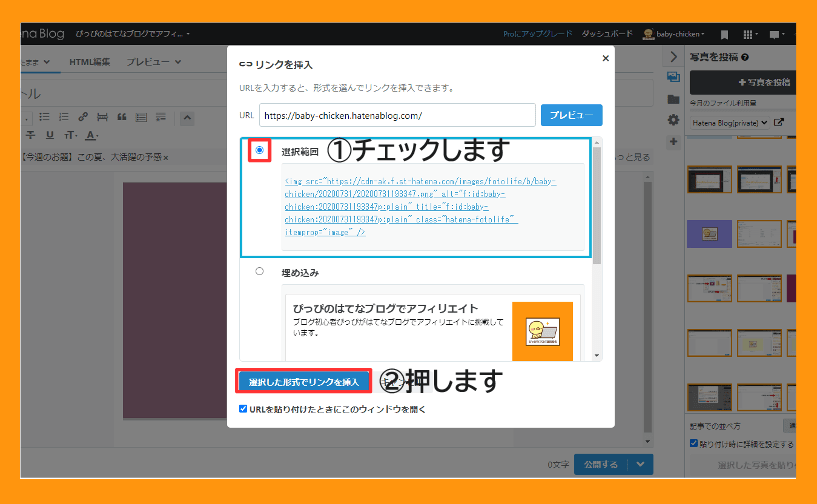
Task: Apply strikethrough formatting
Action: coord(31,135)
